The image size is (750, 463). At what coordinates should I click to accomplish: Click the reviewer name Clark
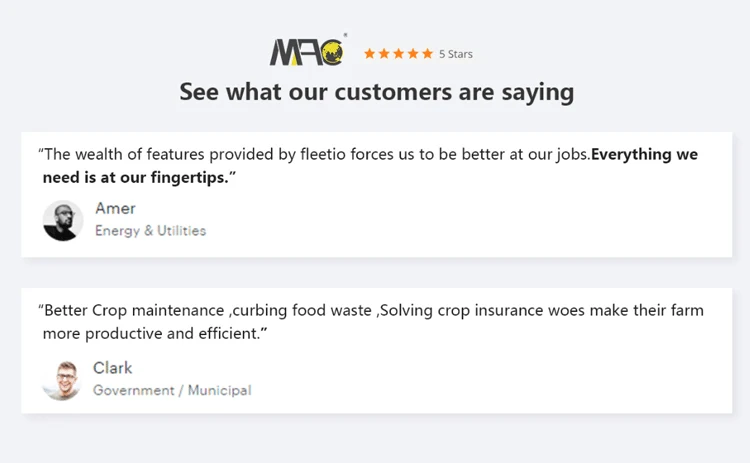point(113,368)
